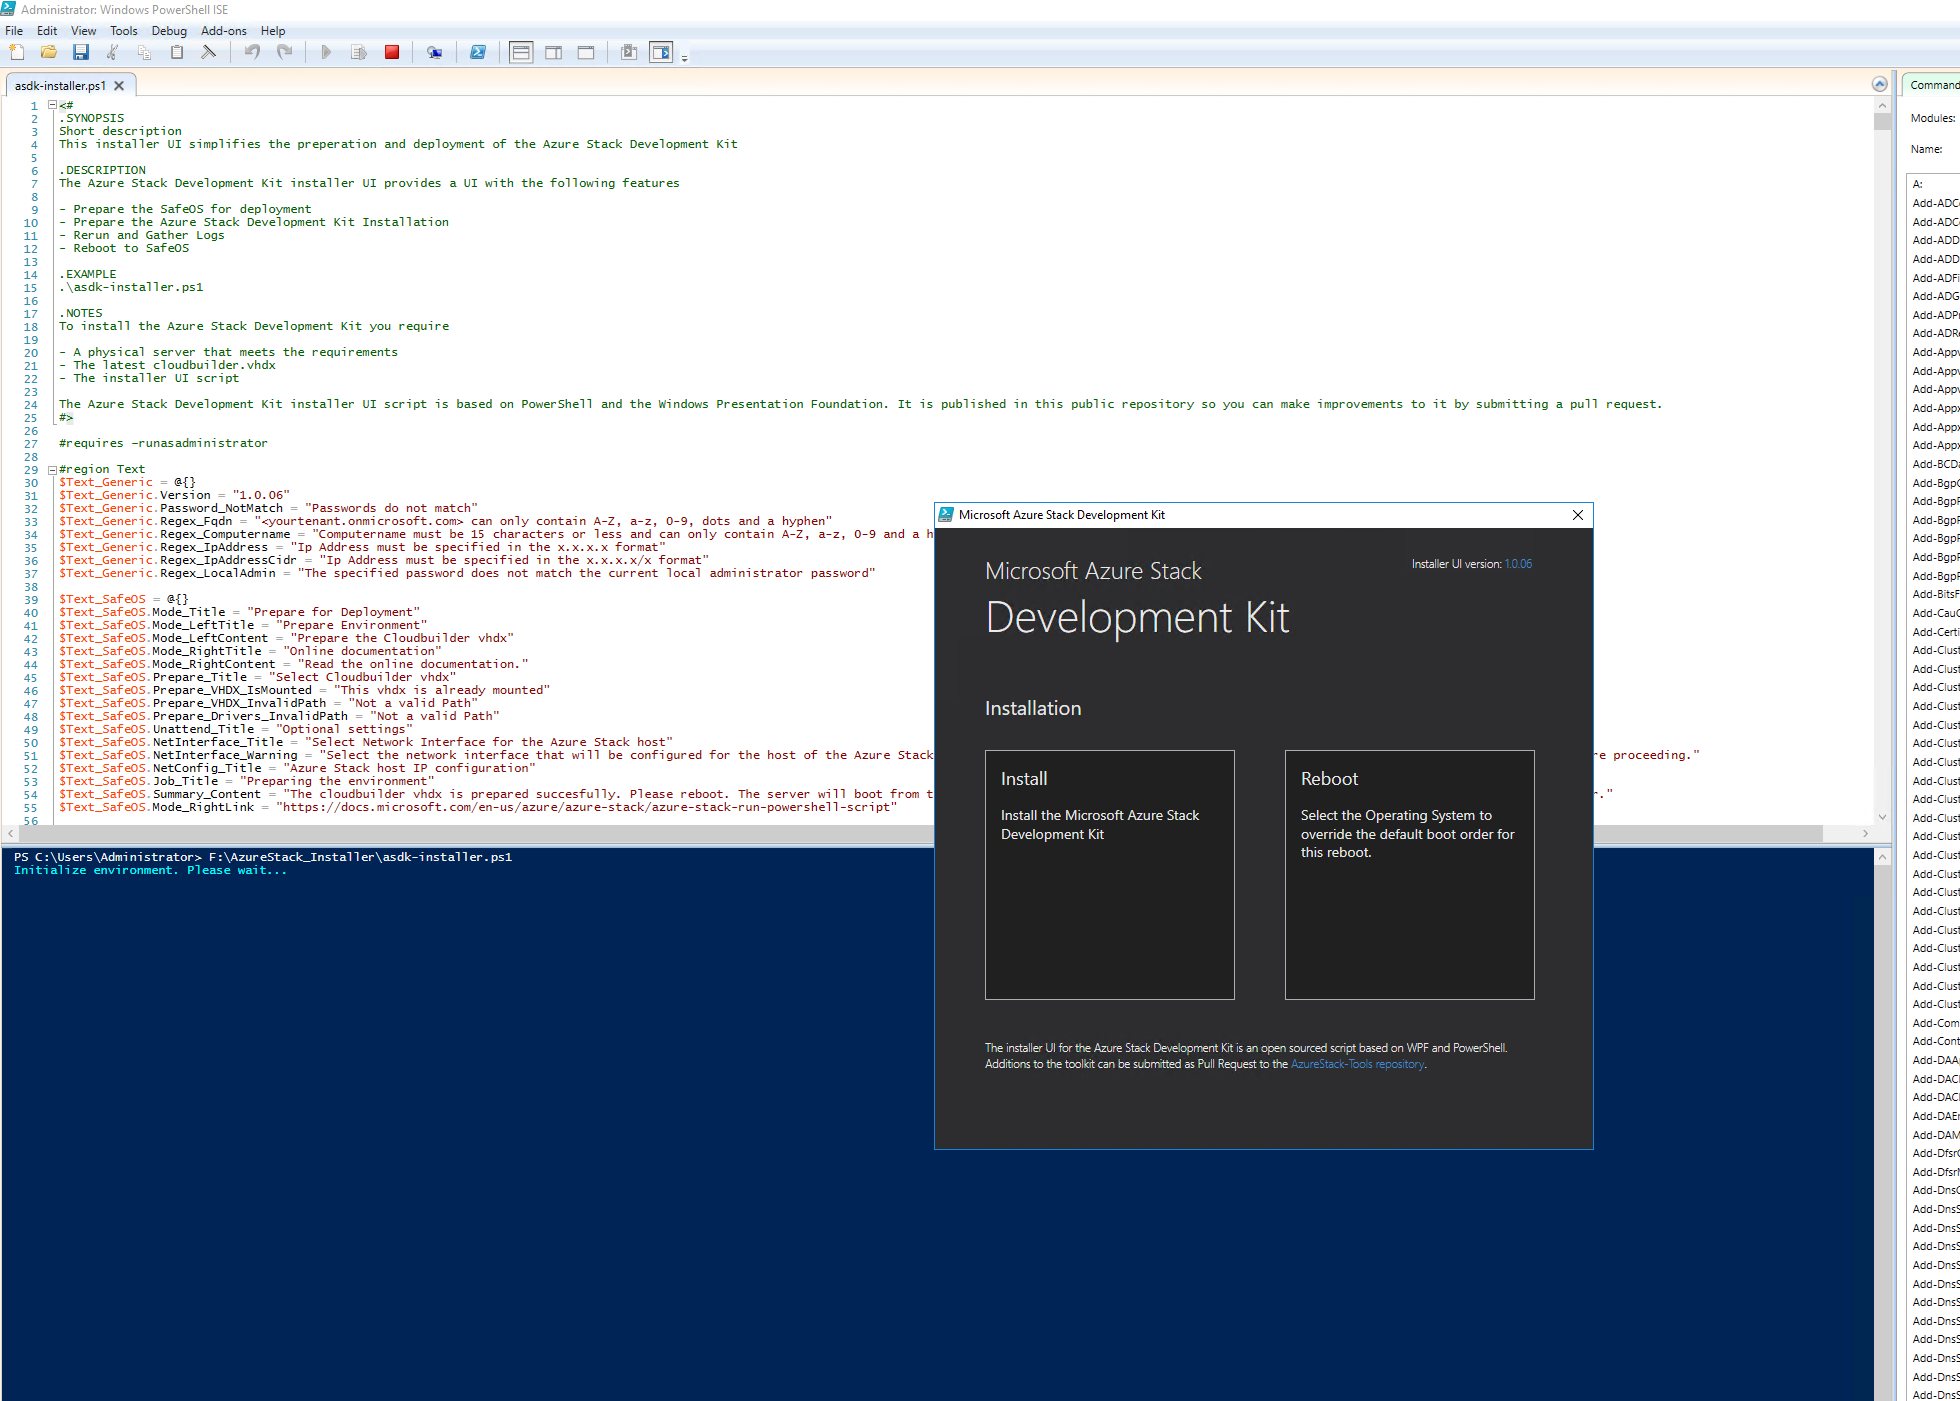This screenshot has height=1401, width=1960.
Task: Save the script with the floppy disk icon
Action: 81,52
